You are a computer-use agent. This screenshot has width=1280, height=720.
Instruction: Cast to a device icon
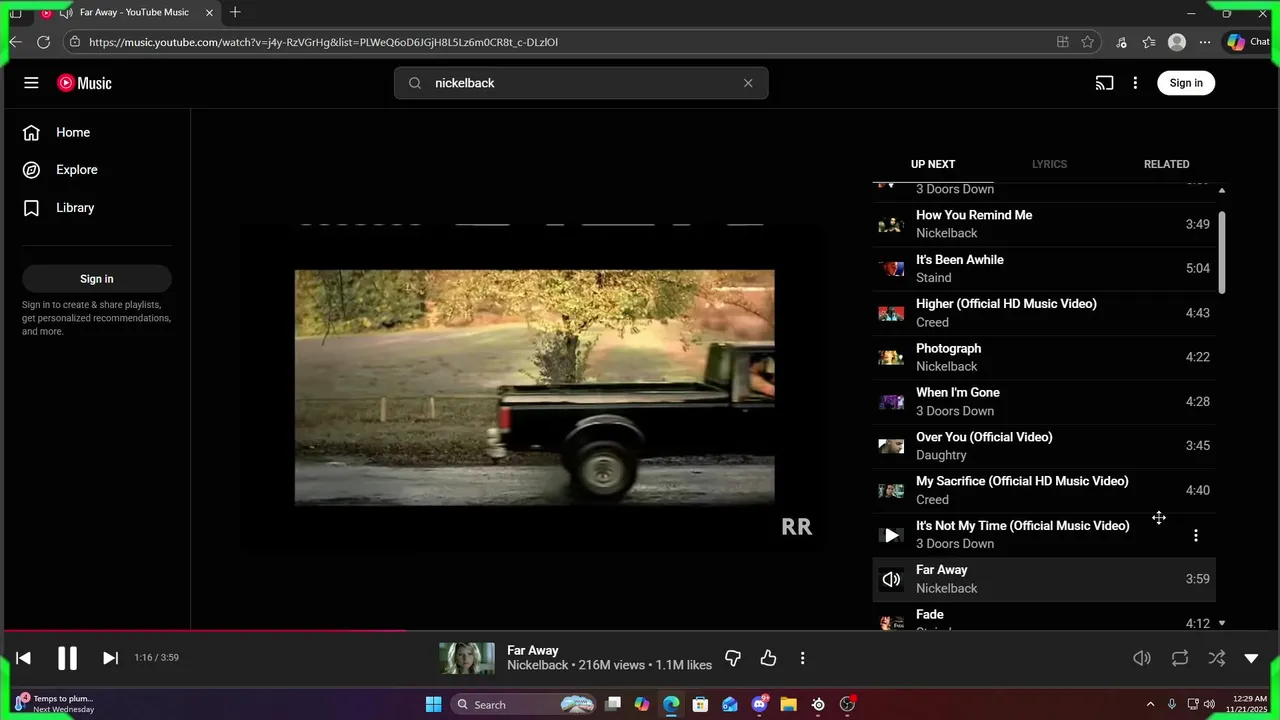1104,83
